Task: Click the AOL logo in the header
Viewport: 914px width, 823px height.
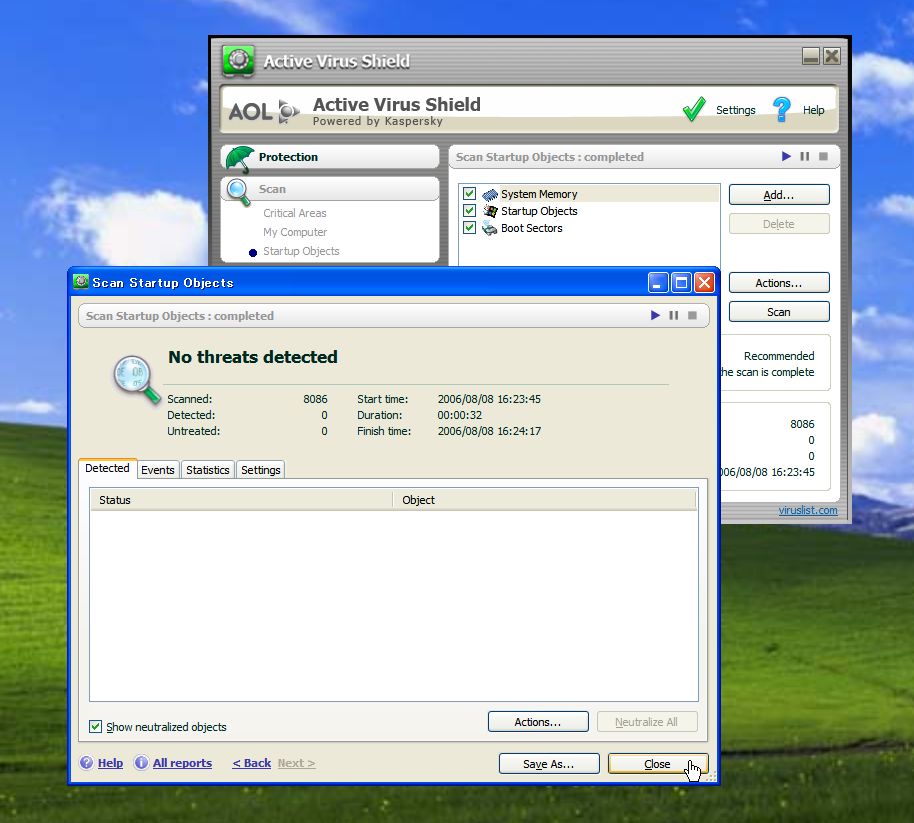Action: click(263, 111)
